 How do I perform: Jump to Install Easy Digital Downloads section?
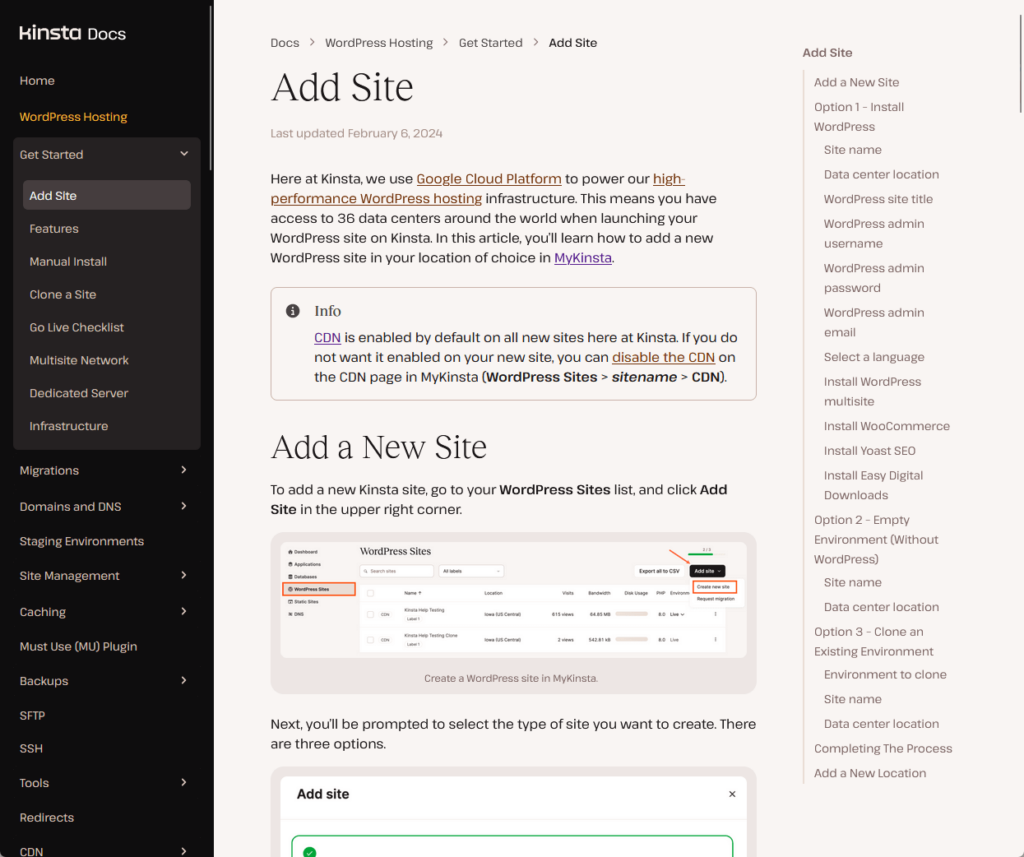coord(873,485)
